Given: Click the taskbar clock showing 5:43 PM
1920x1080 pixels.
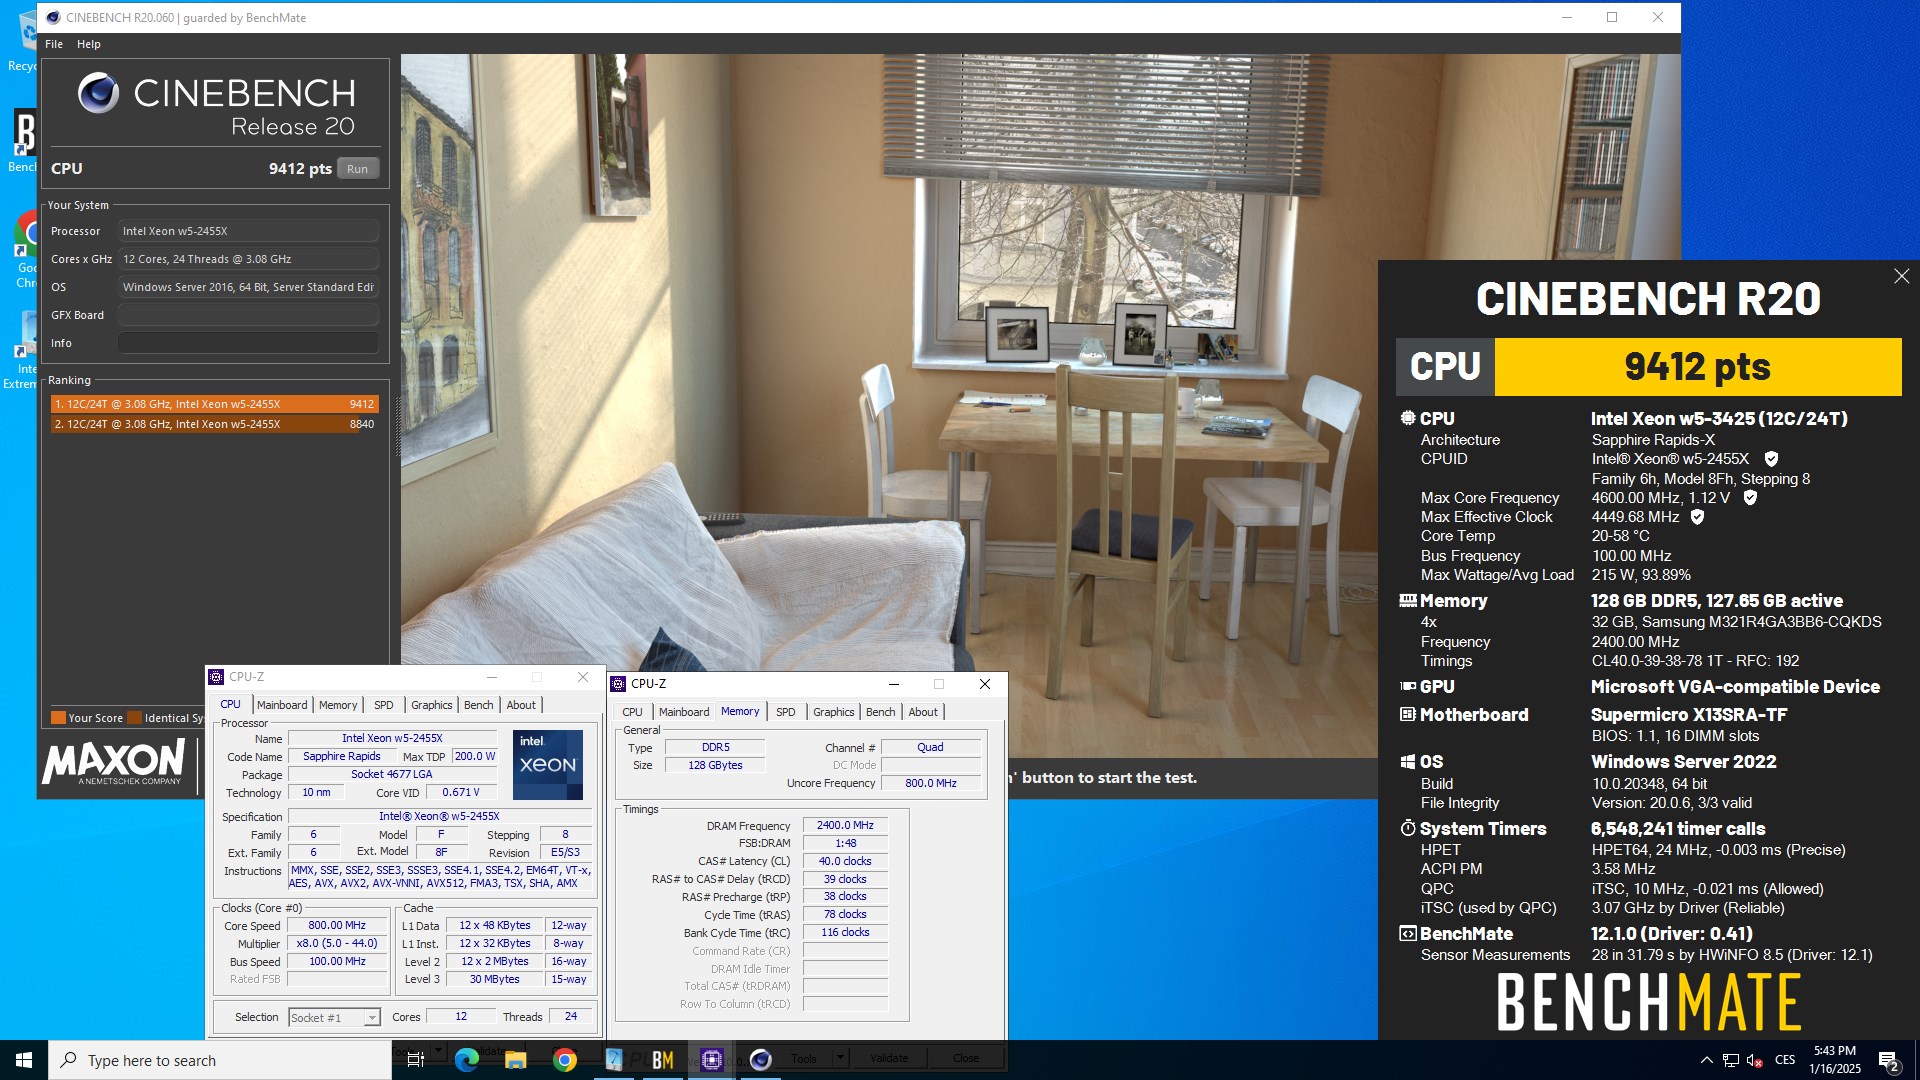Looking at the screenshot, I should [x=1835, y=1060].
